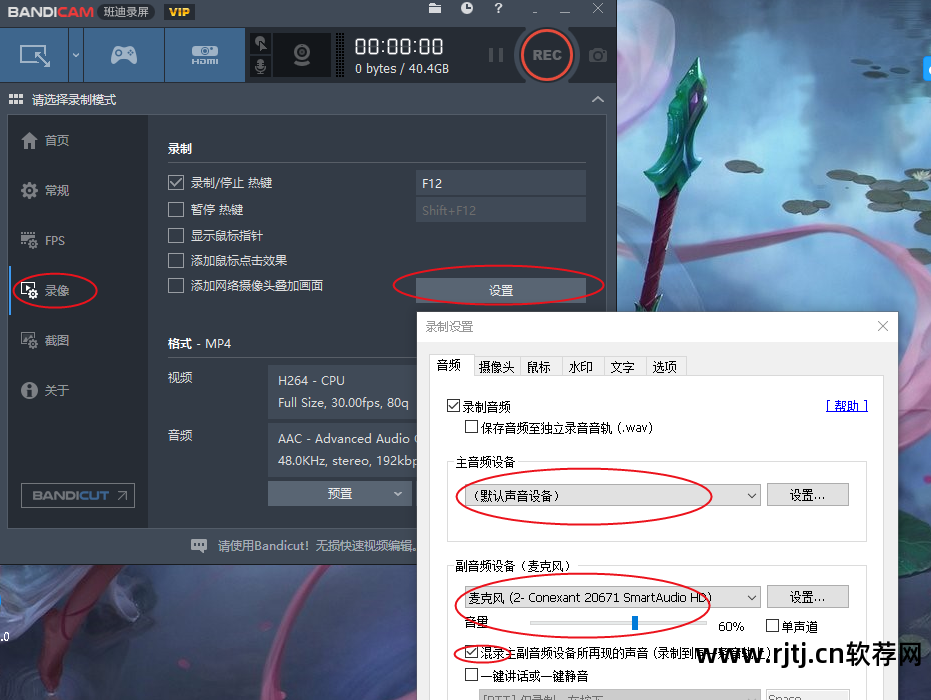
Task: Select the screen rectangle recording mode
Action: coord(34,55)
